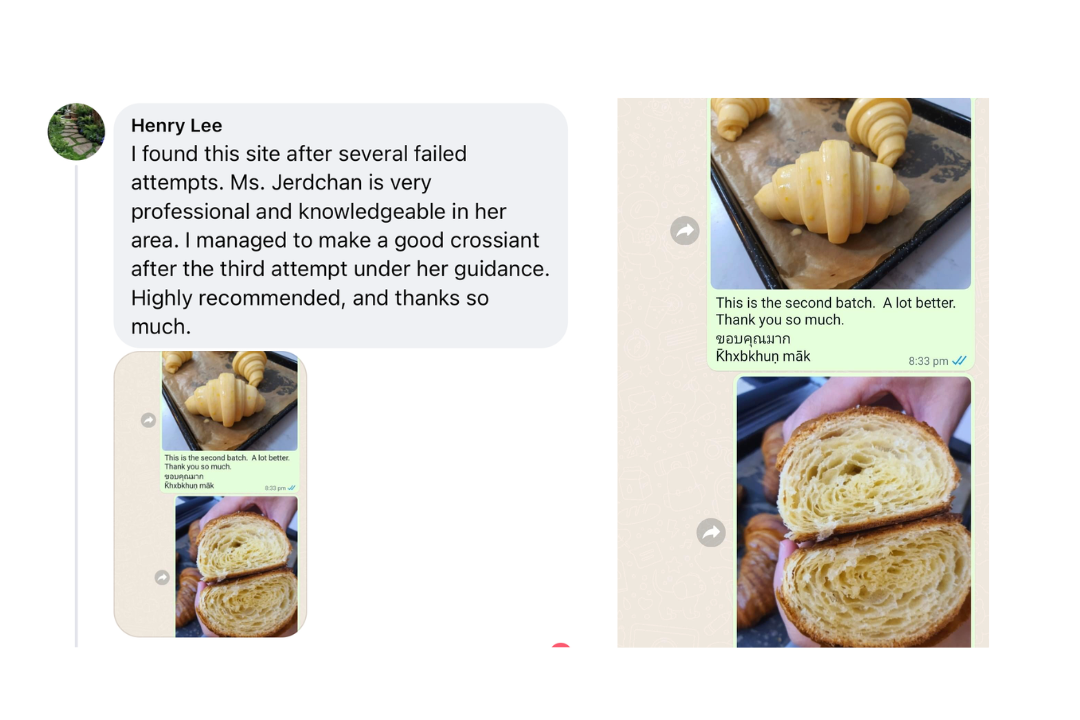This screenshot has height=720, width=1080.
Task: Click the small green message caption in attachment
Action: point(229,472)
